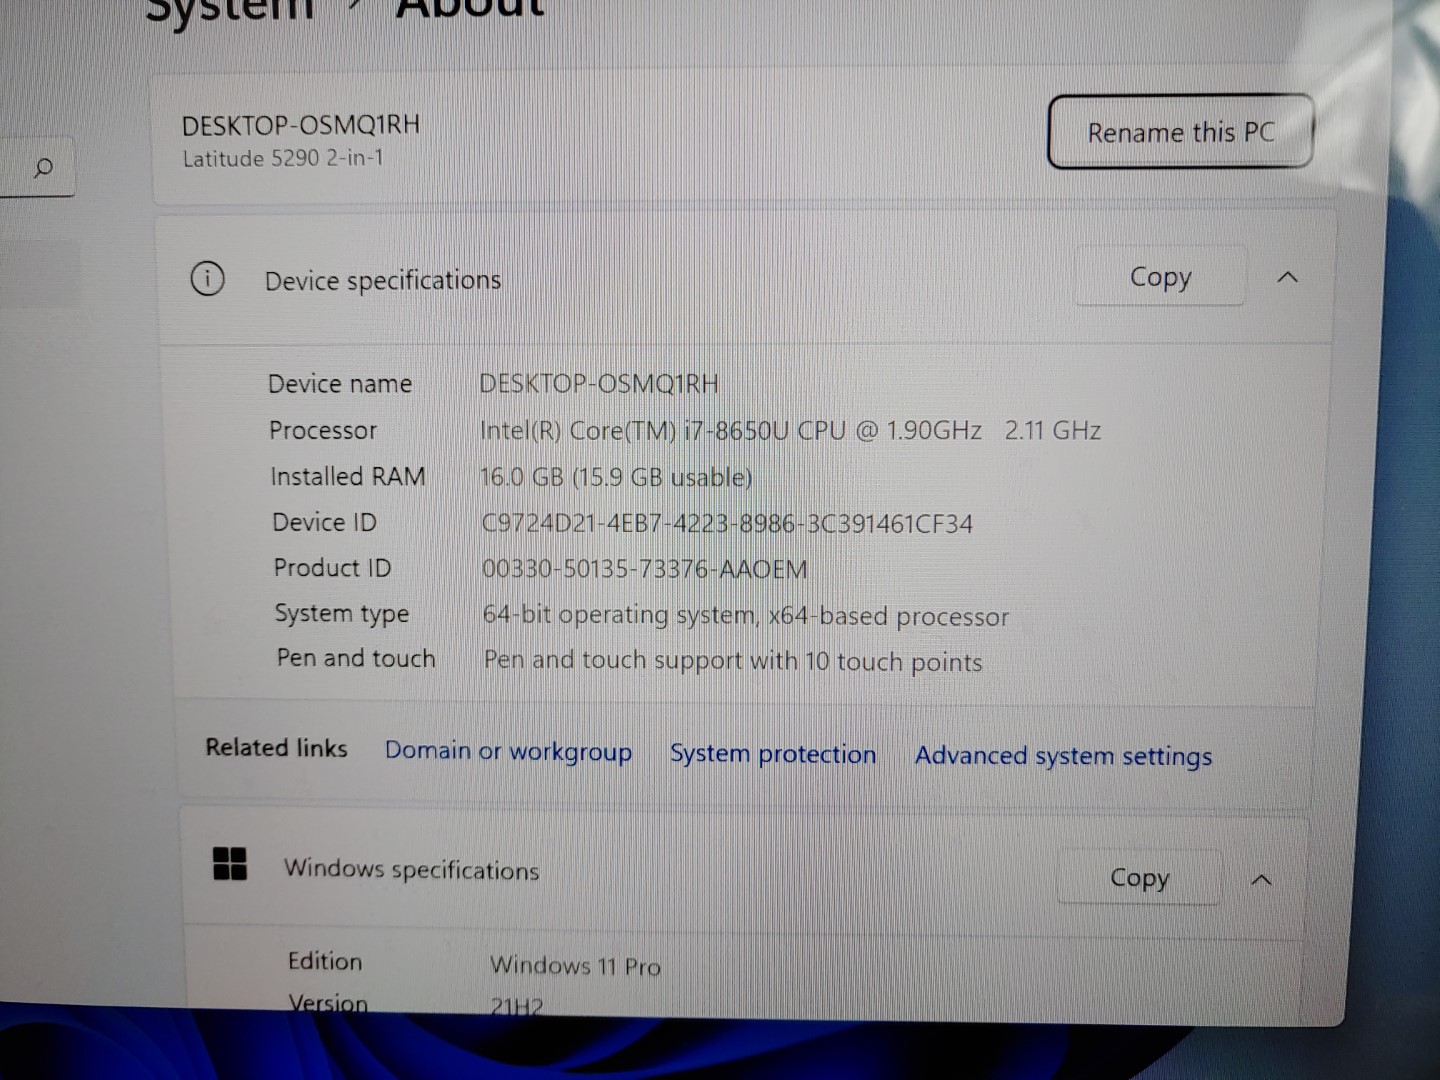Select the 64-bit operating system text
Viewport: 1440px width, 1080px height.
(x=746, y=615)
